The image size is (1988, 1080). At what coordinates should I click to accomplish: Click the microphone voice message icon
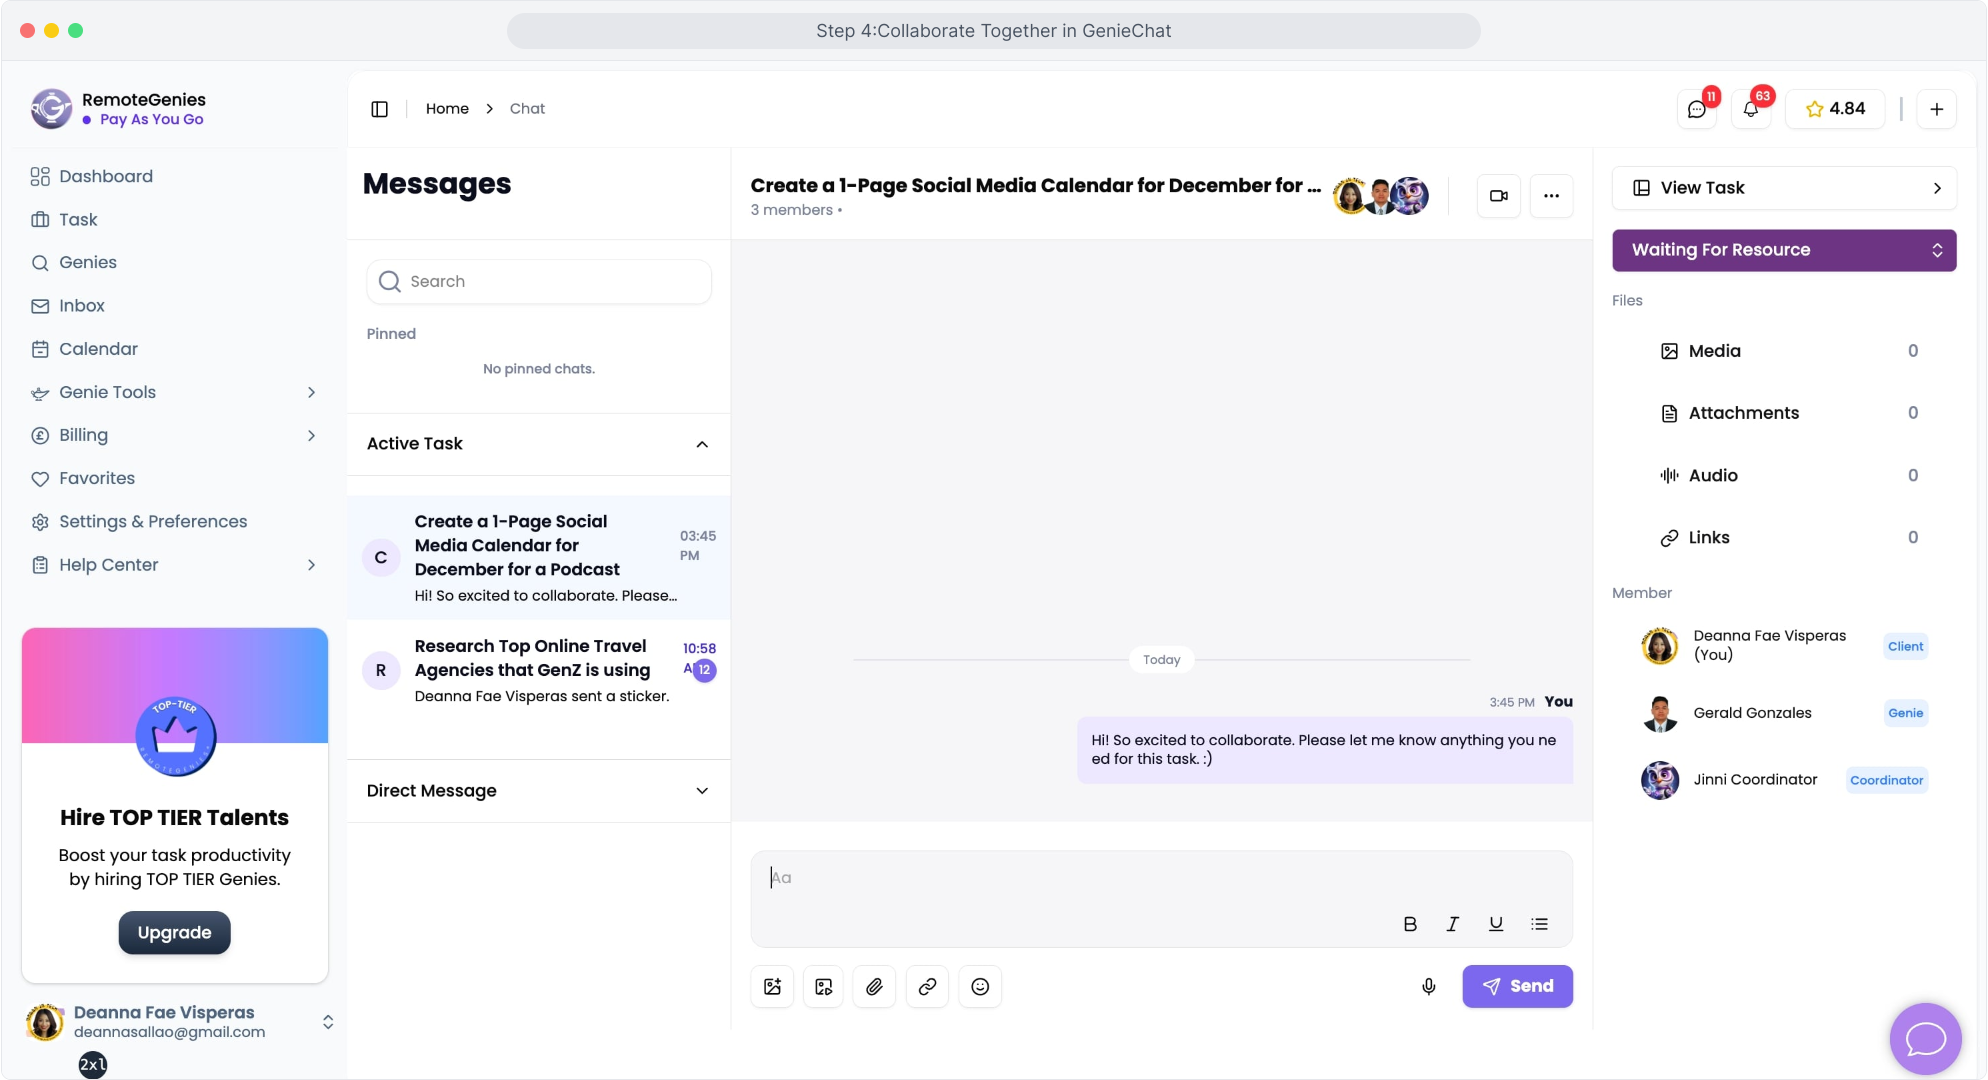pos(1428,986)
